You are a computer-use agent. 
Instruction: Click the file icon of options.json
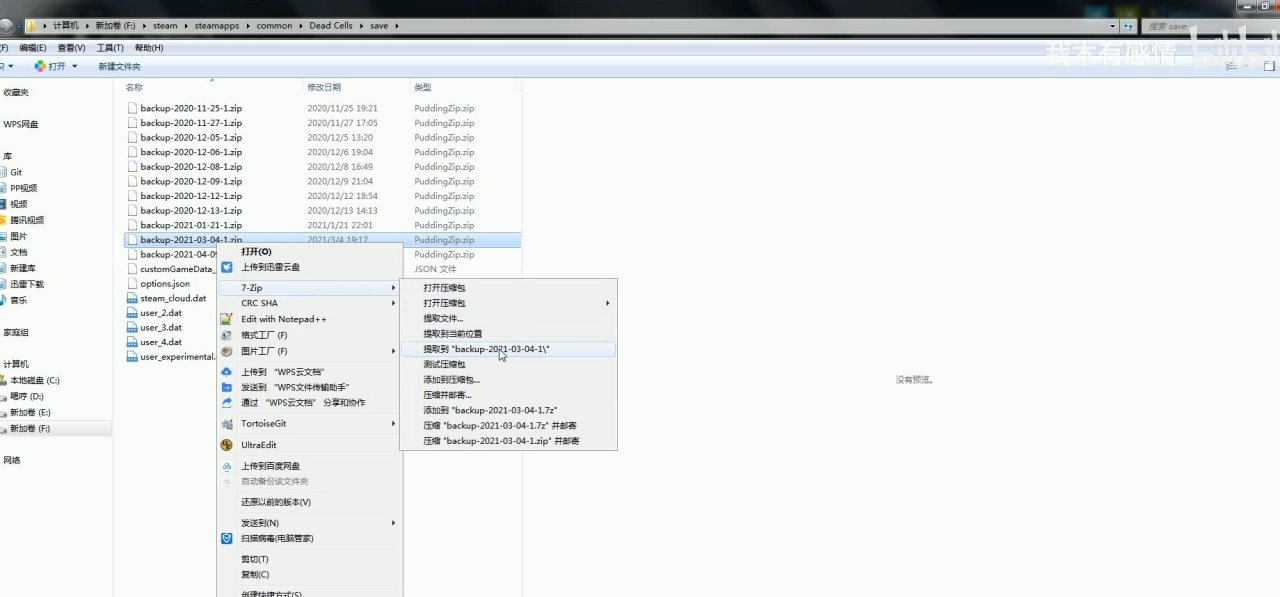pos(132,284)
